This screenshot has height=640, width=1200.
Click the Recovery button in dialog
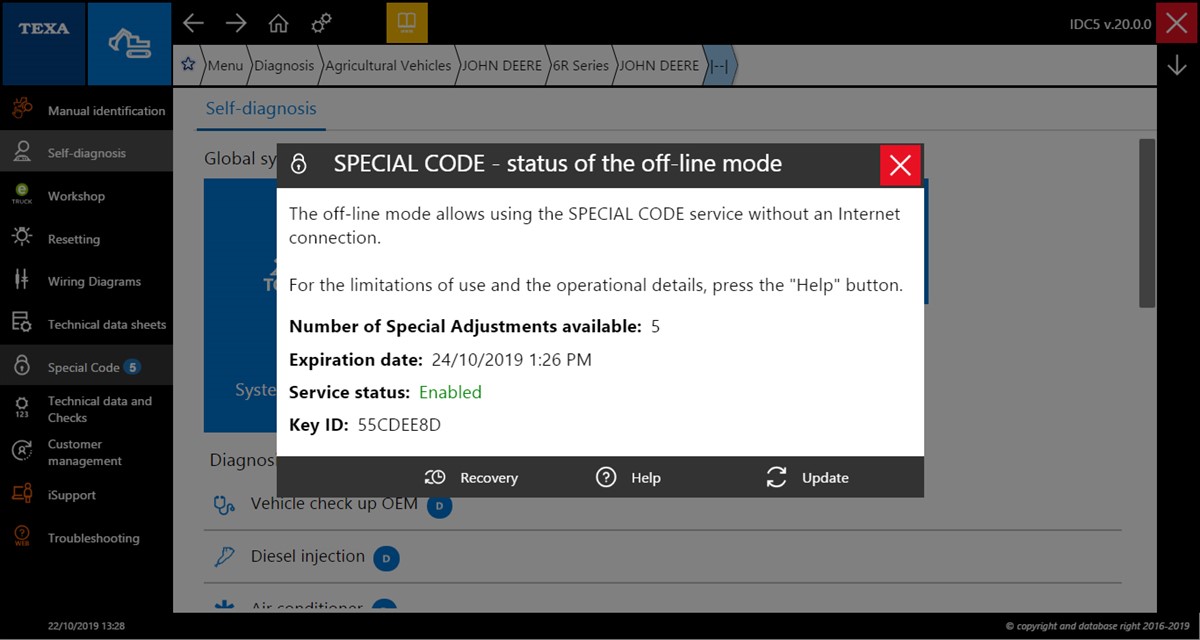[x=471, y=478]
